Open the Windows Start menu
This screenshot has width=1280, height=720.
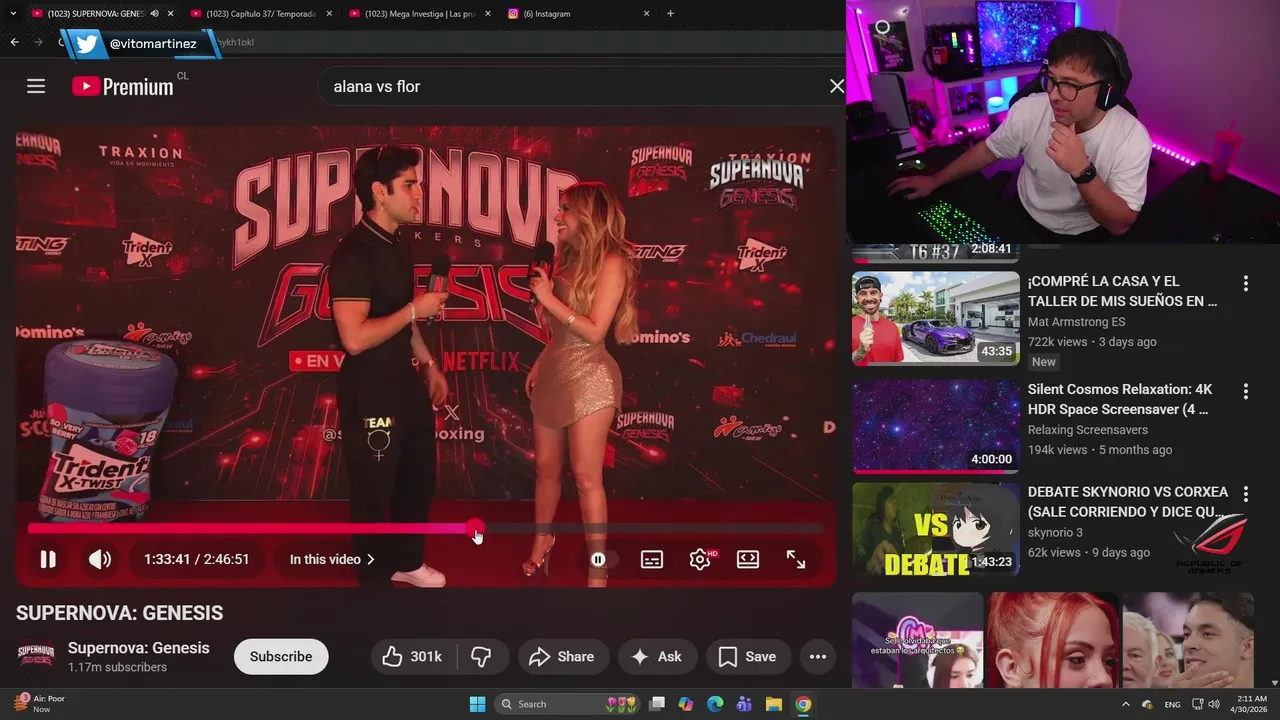pyautogui.click(x=477, y=704)
